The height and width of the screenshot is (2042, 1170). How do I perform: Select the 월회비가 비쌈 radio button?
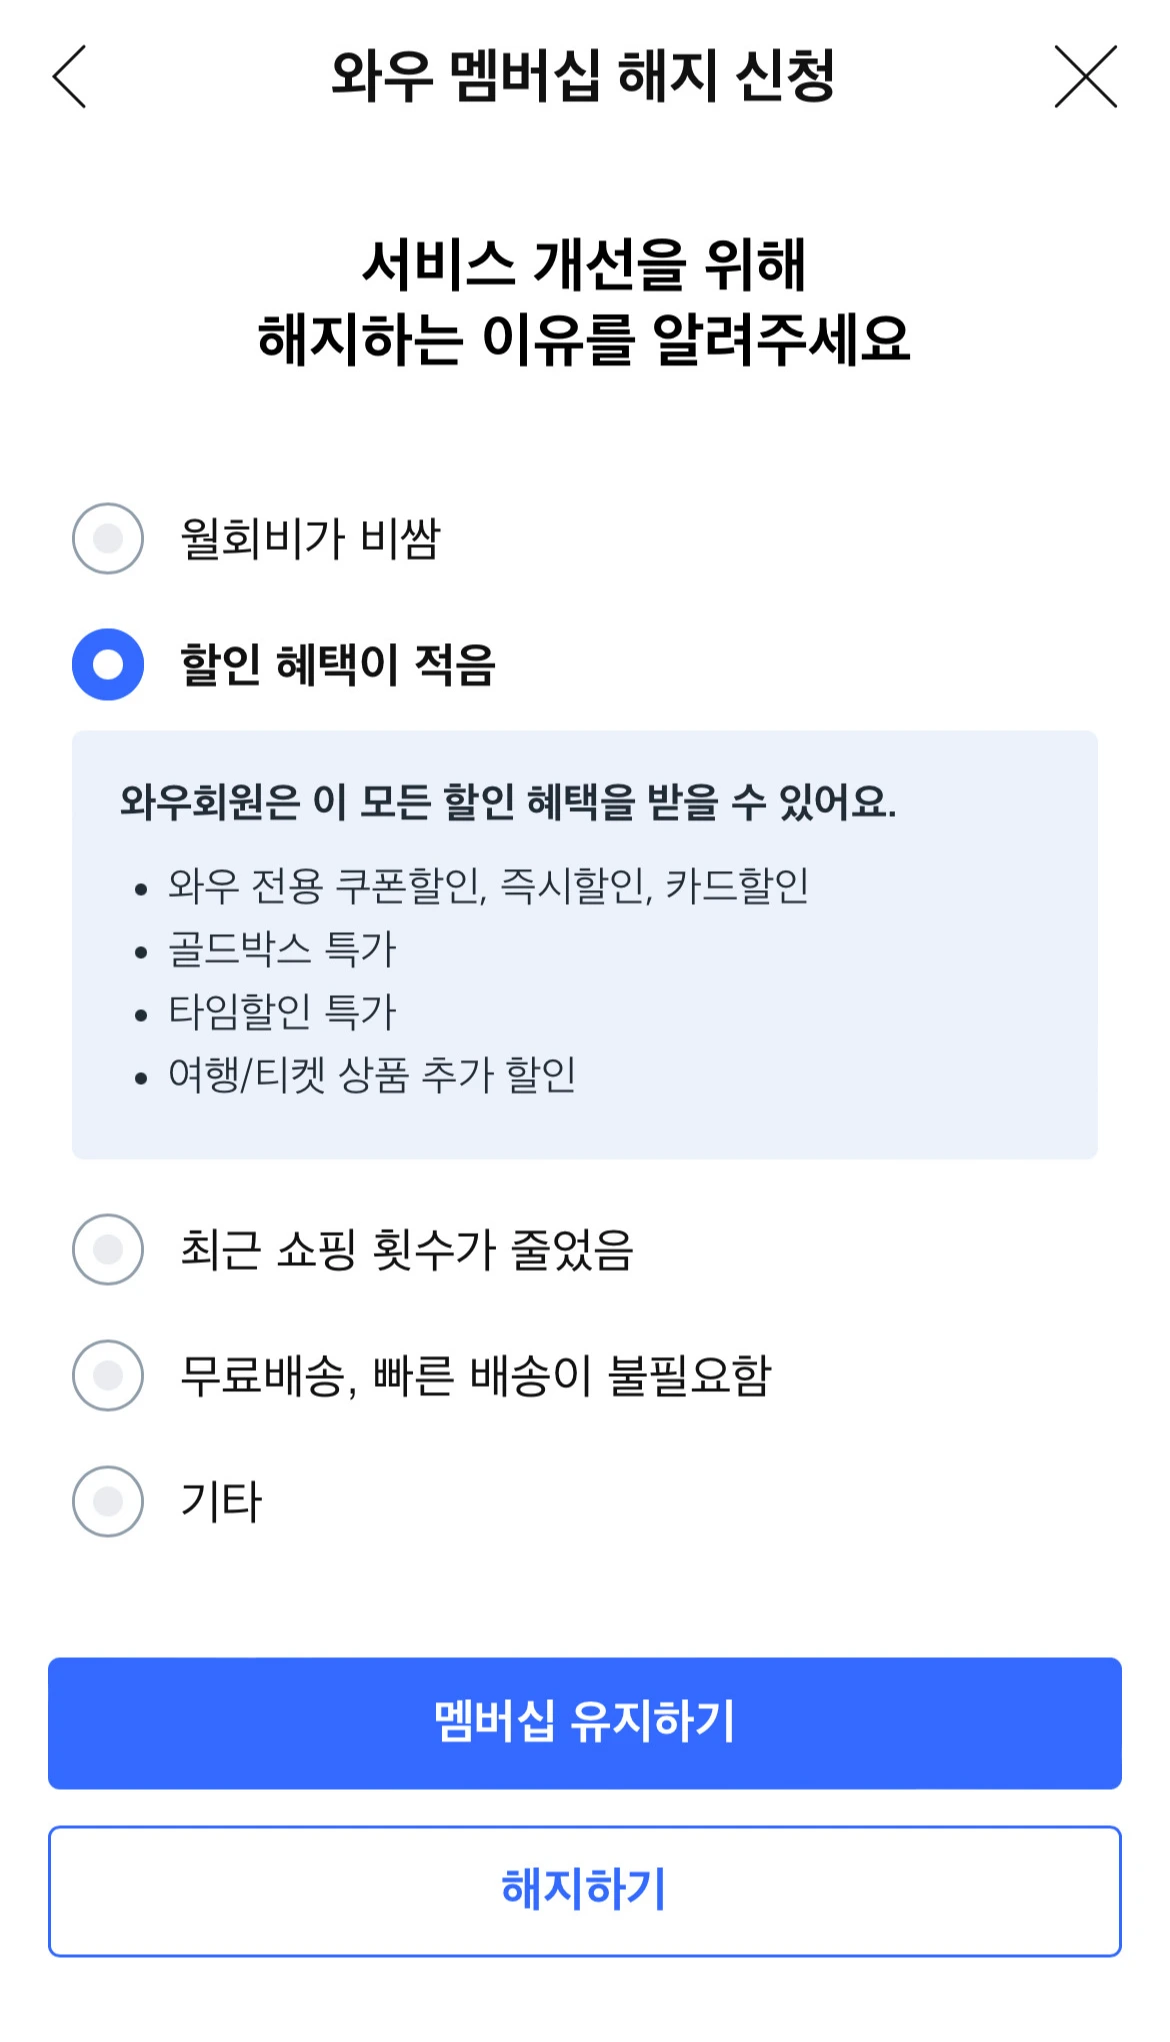(108, 539)
